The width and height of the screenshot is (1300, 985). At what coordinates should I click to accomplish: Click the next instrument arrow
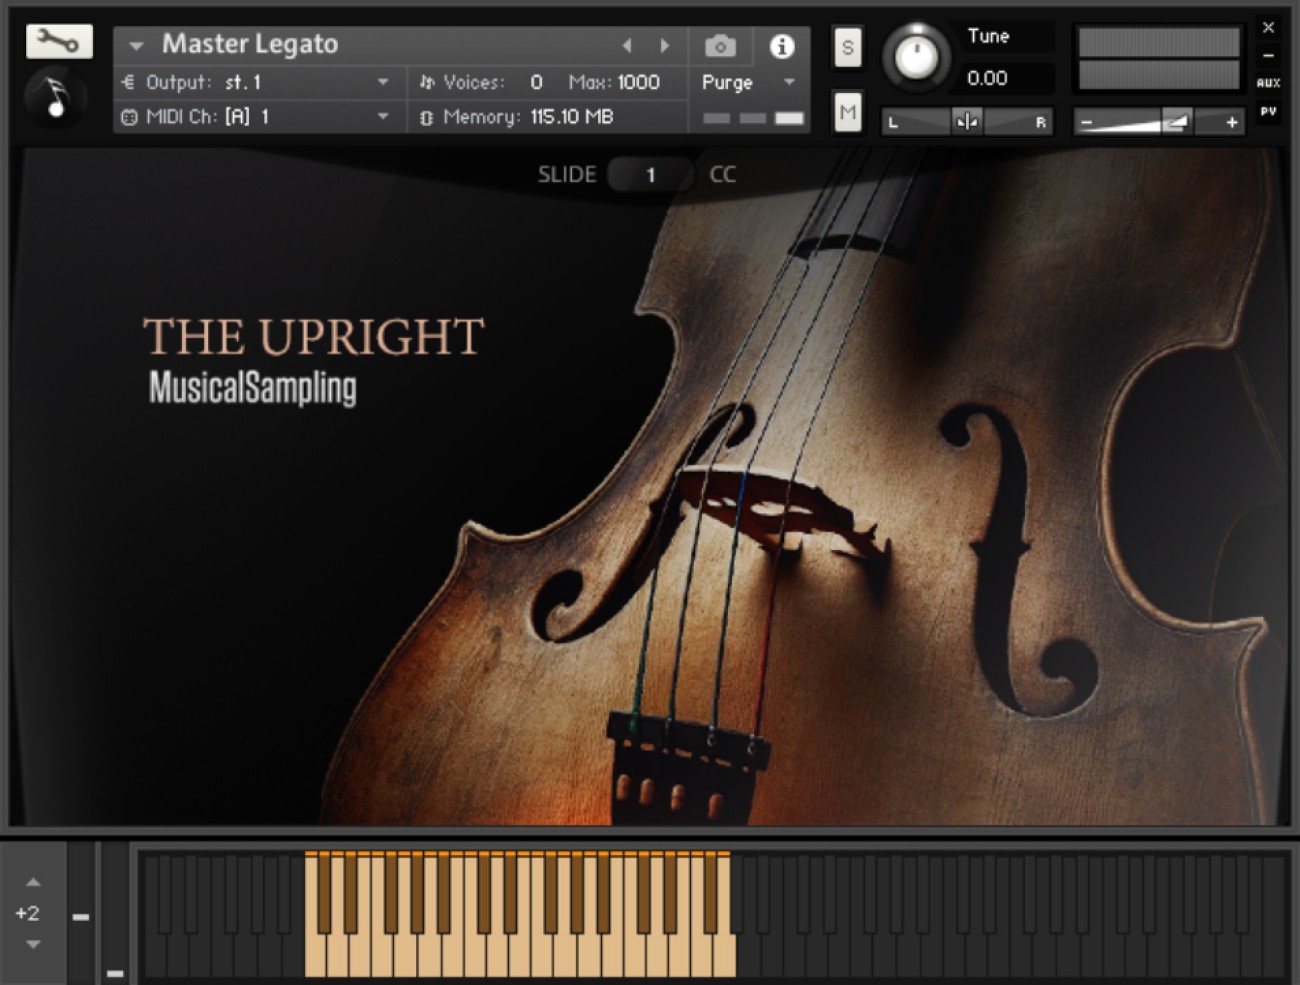664,46
